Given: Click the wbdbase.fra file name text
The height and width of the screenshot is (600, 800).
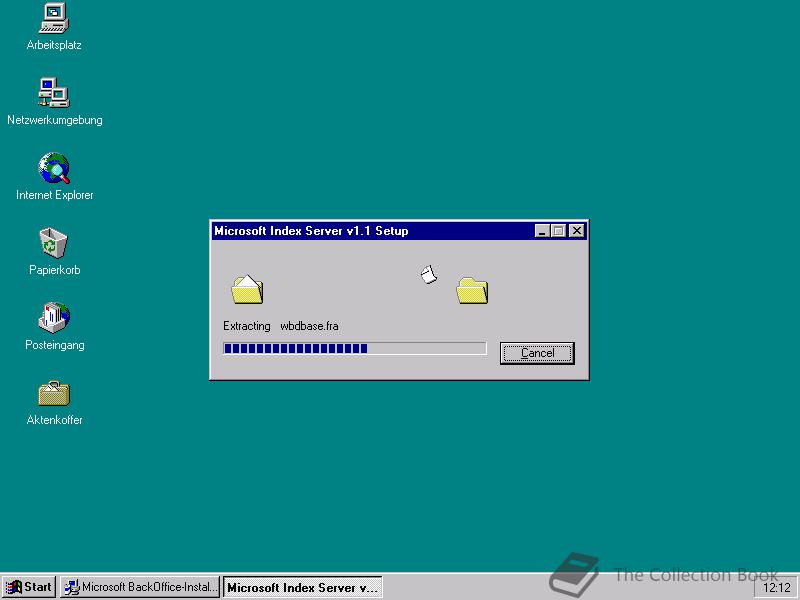Looking at the screenshot, I should (x=309, y=326).
